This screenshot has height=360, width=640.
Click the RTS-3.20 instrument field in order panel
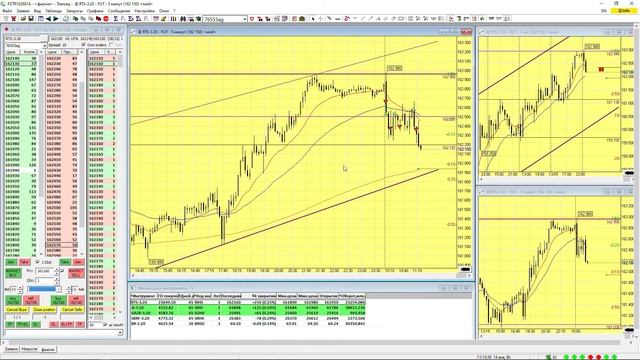click(x=25, y=38)
